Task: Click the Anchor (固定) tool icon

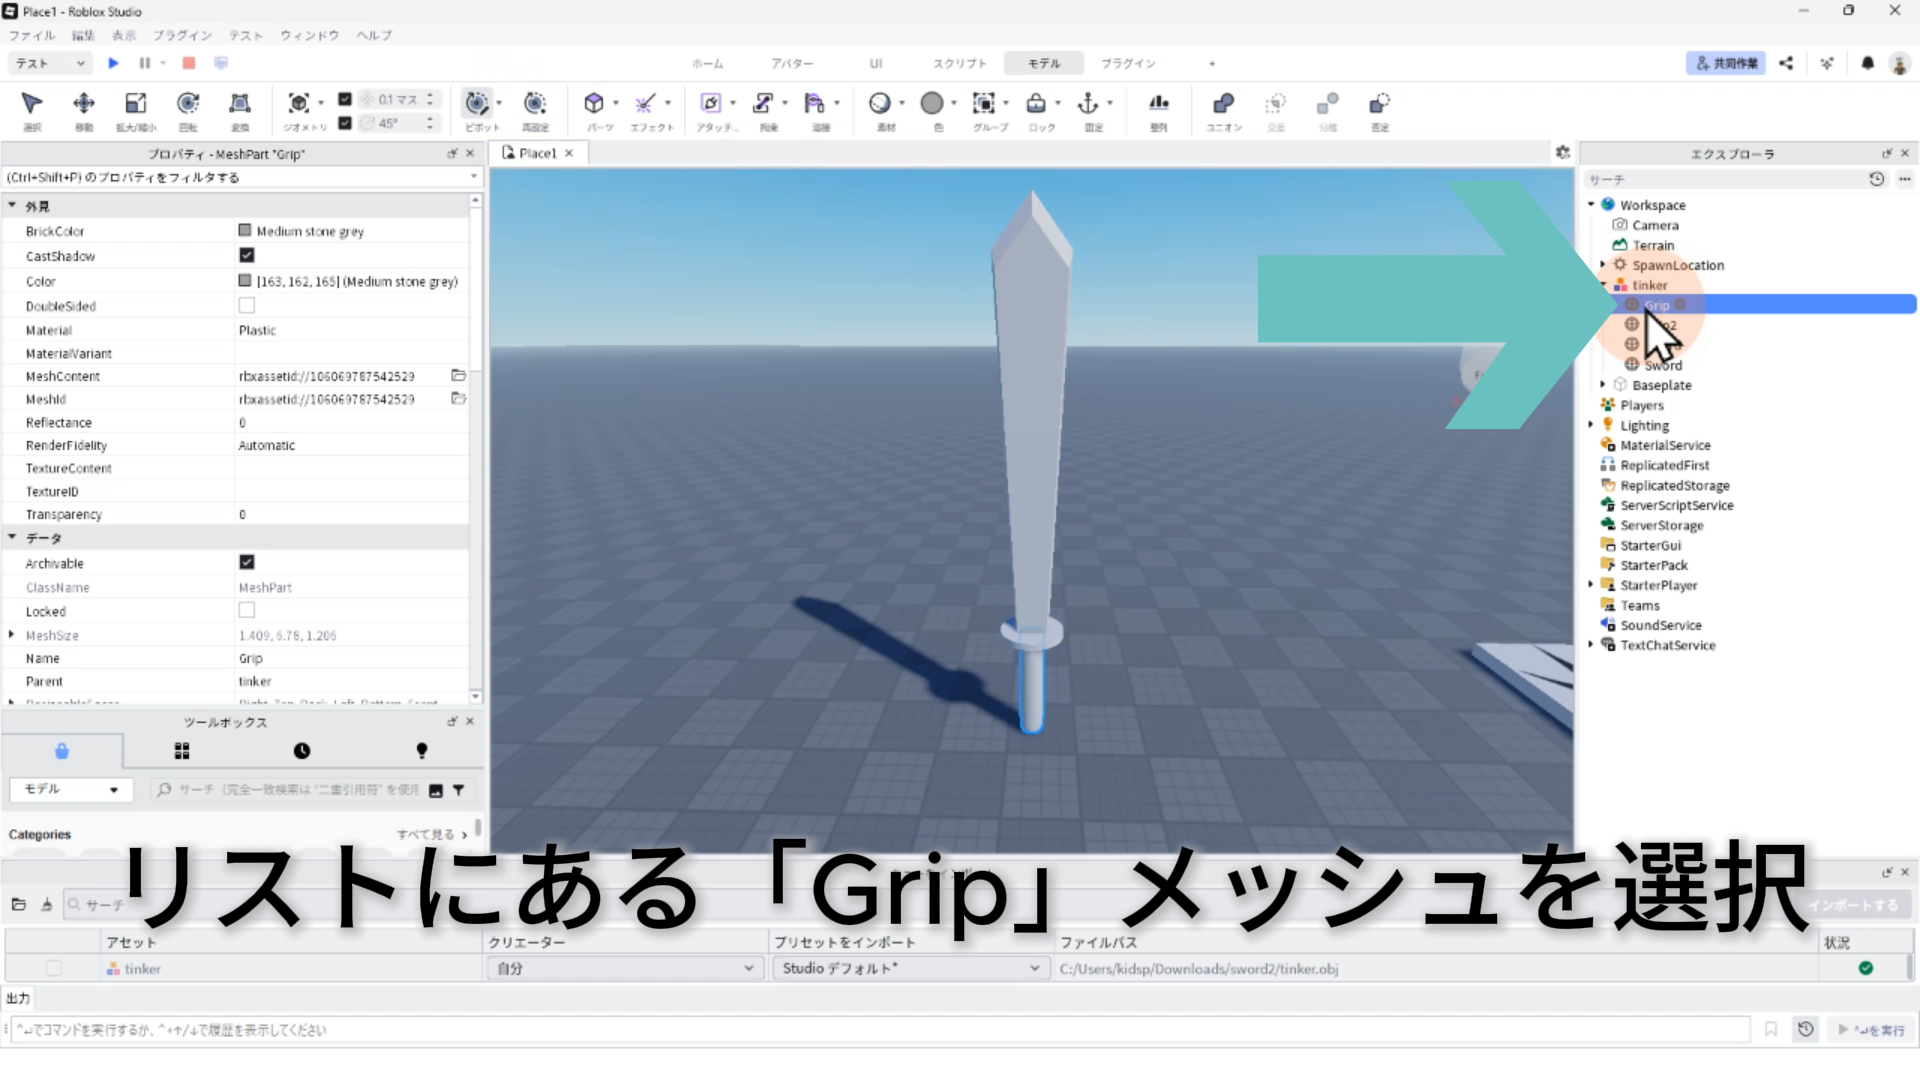Action: point(1088,104)
